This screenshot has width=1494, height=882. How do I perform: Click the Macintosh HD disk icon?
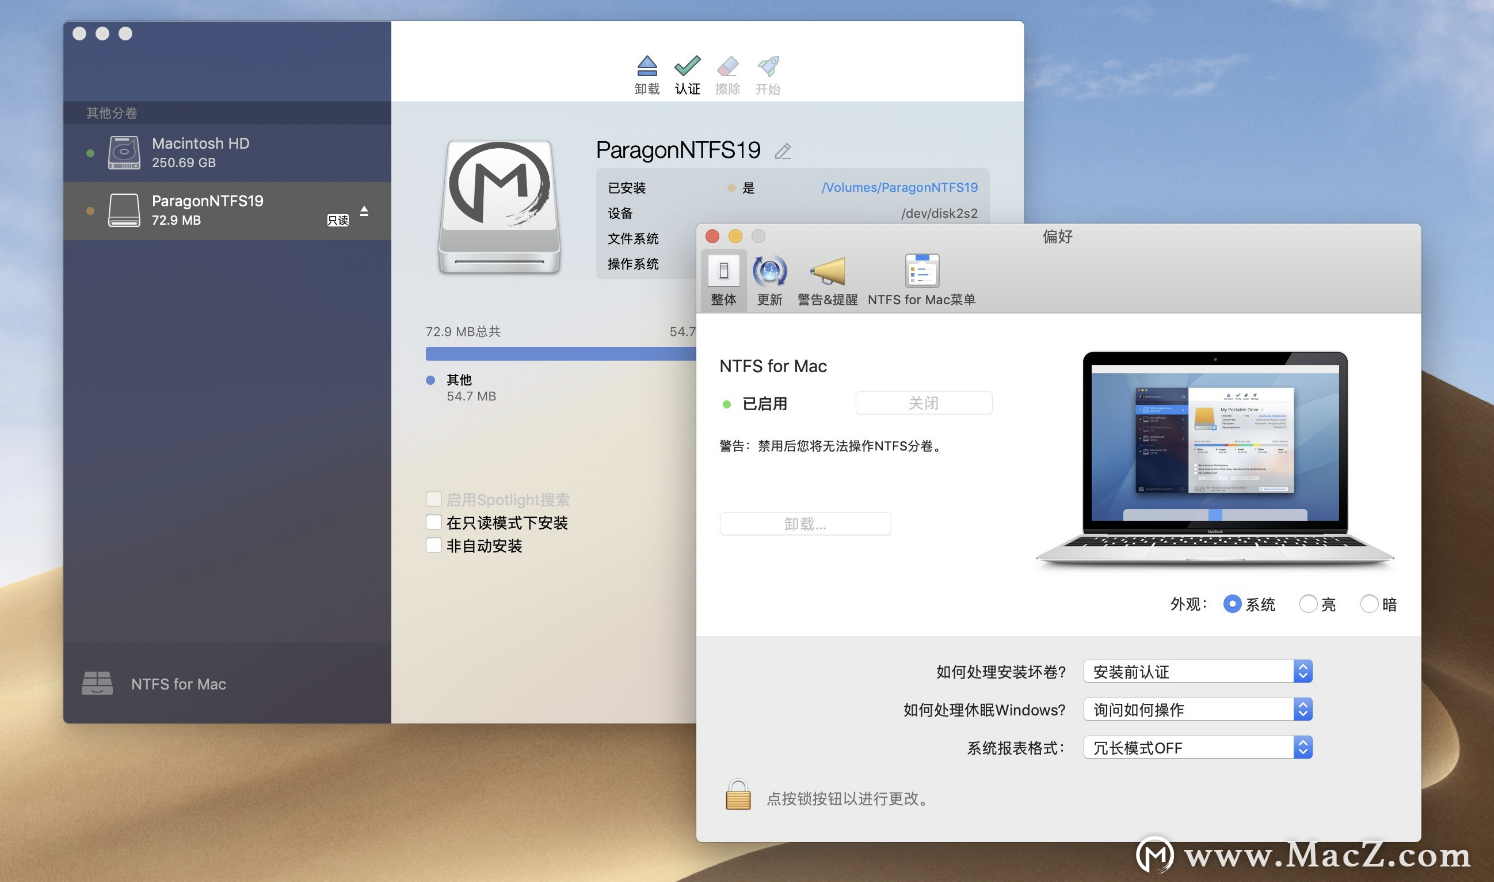(124, 153)
